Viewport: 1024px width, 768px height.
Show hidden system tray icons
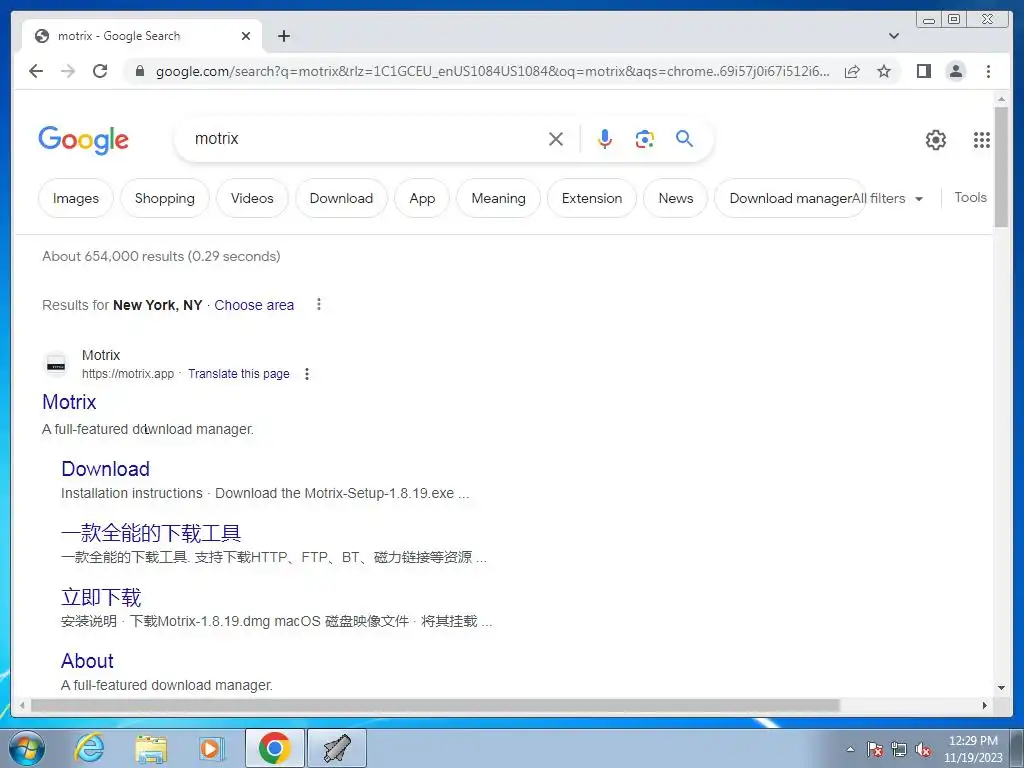click(x=850, y=749)
